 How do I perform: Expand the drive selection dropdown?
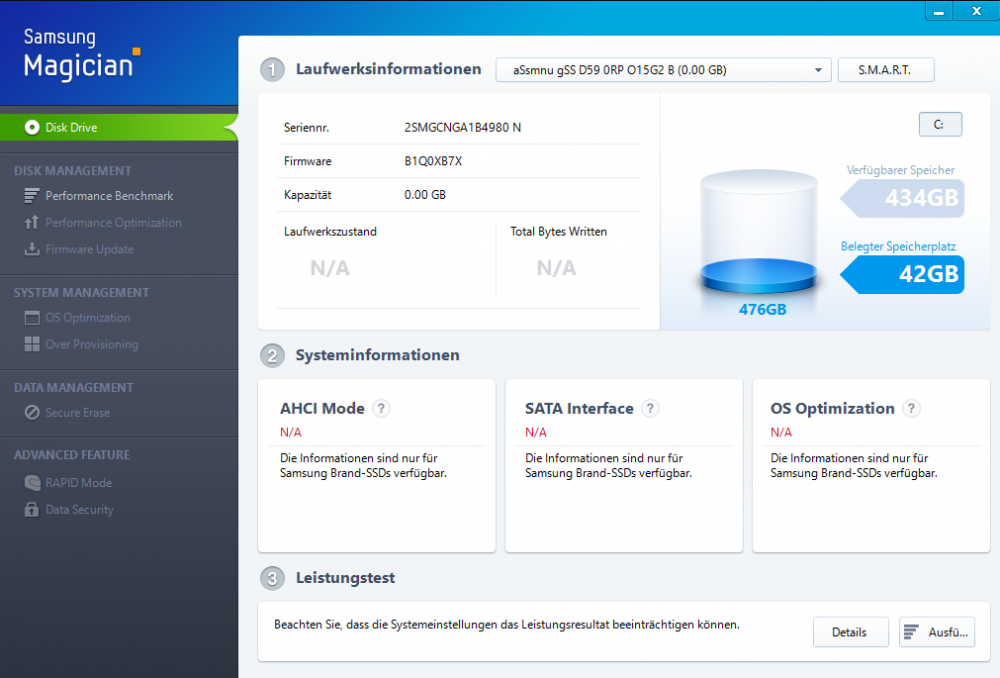[x=818, y=70]
